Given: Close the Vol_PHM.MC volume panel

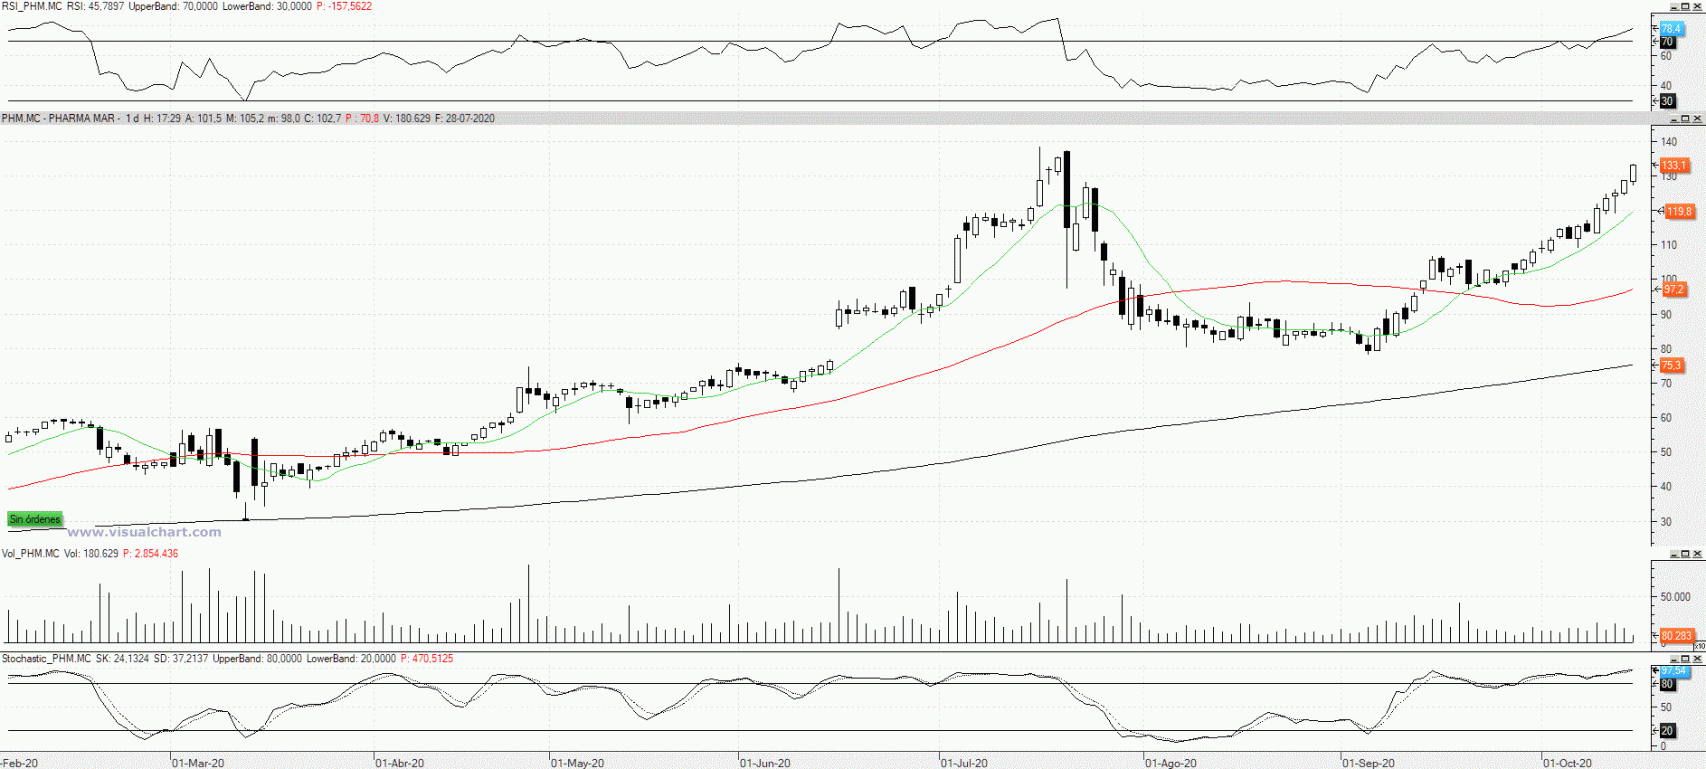Looking at the screenshot, I should click(x=1697, y=554).
